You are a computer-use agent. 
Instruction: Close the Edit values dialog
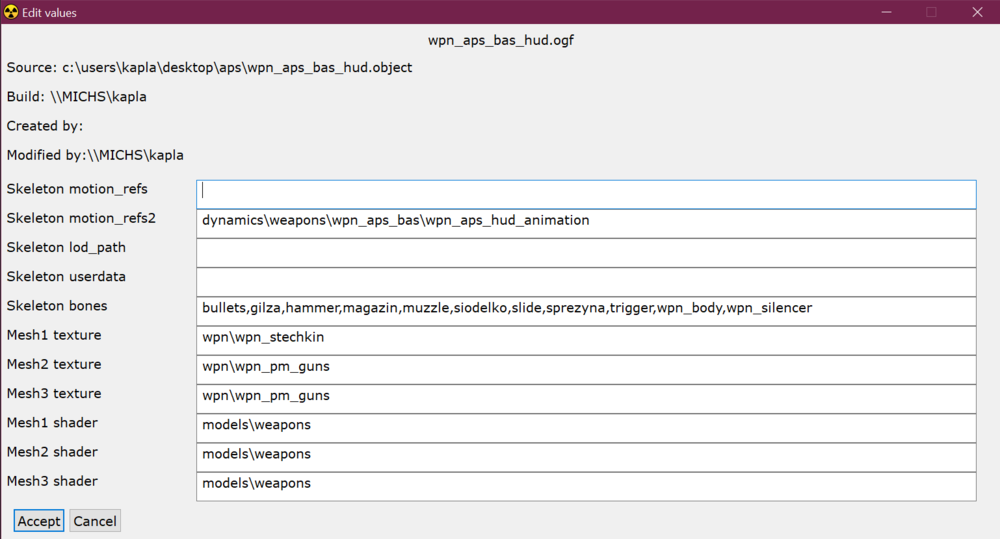coord(977,12)
